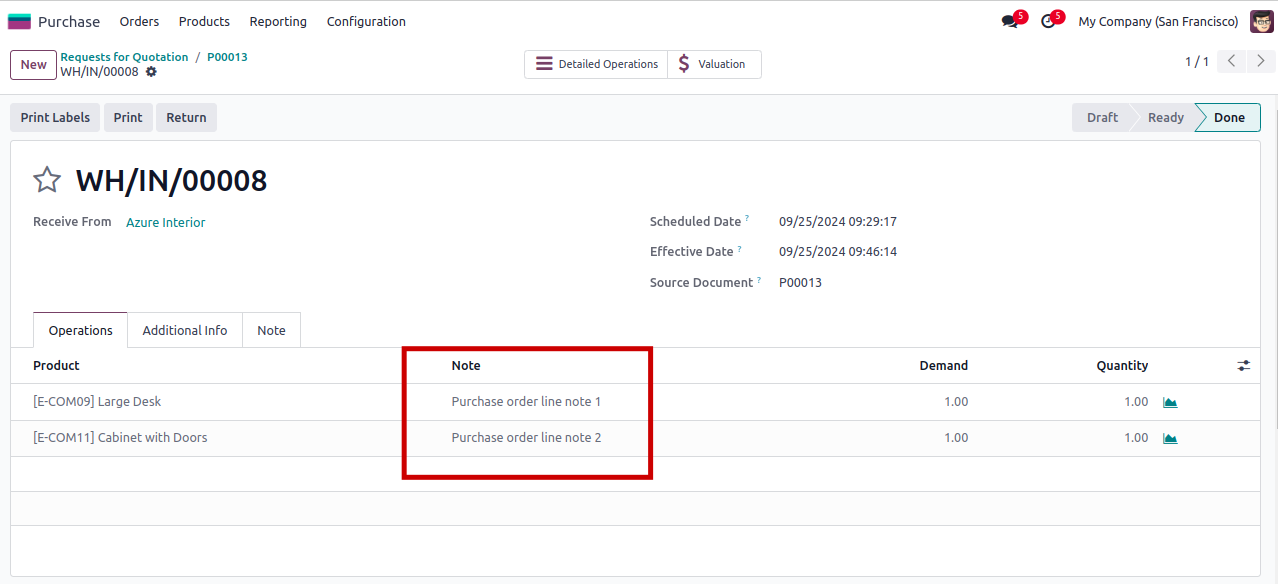The height and width of the screenshot is (584, 1278).
Task: Open the Configuration menu
Action: pos(366,21)
